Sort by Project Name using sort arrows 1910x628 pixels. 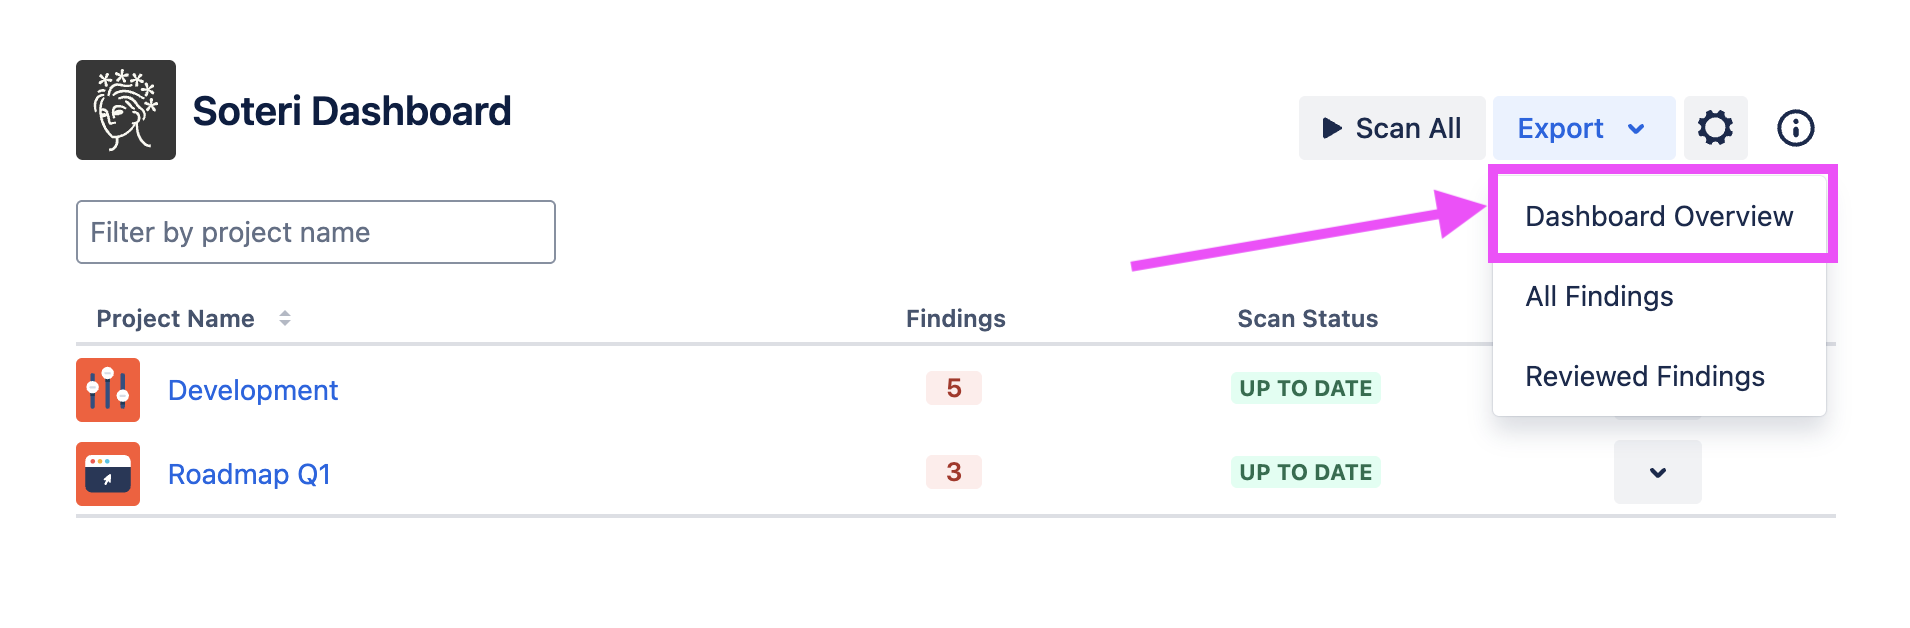285,318
